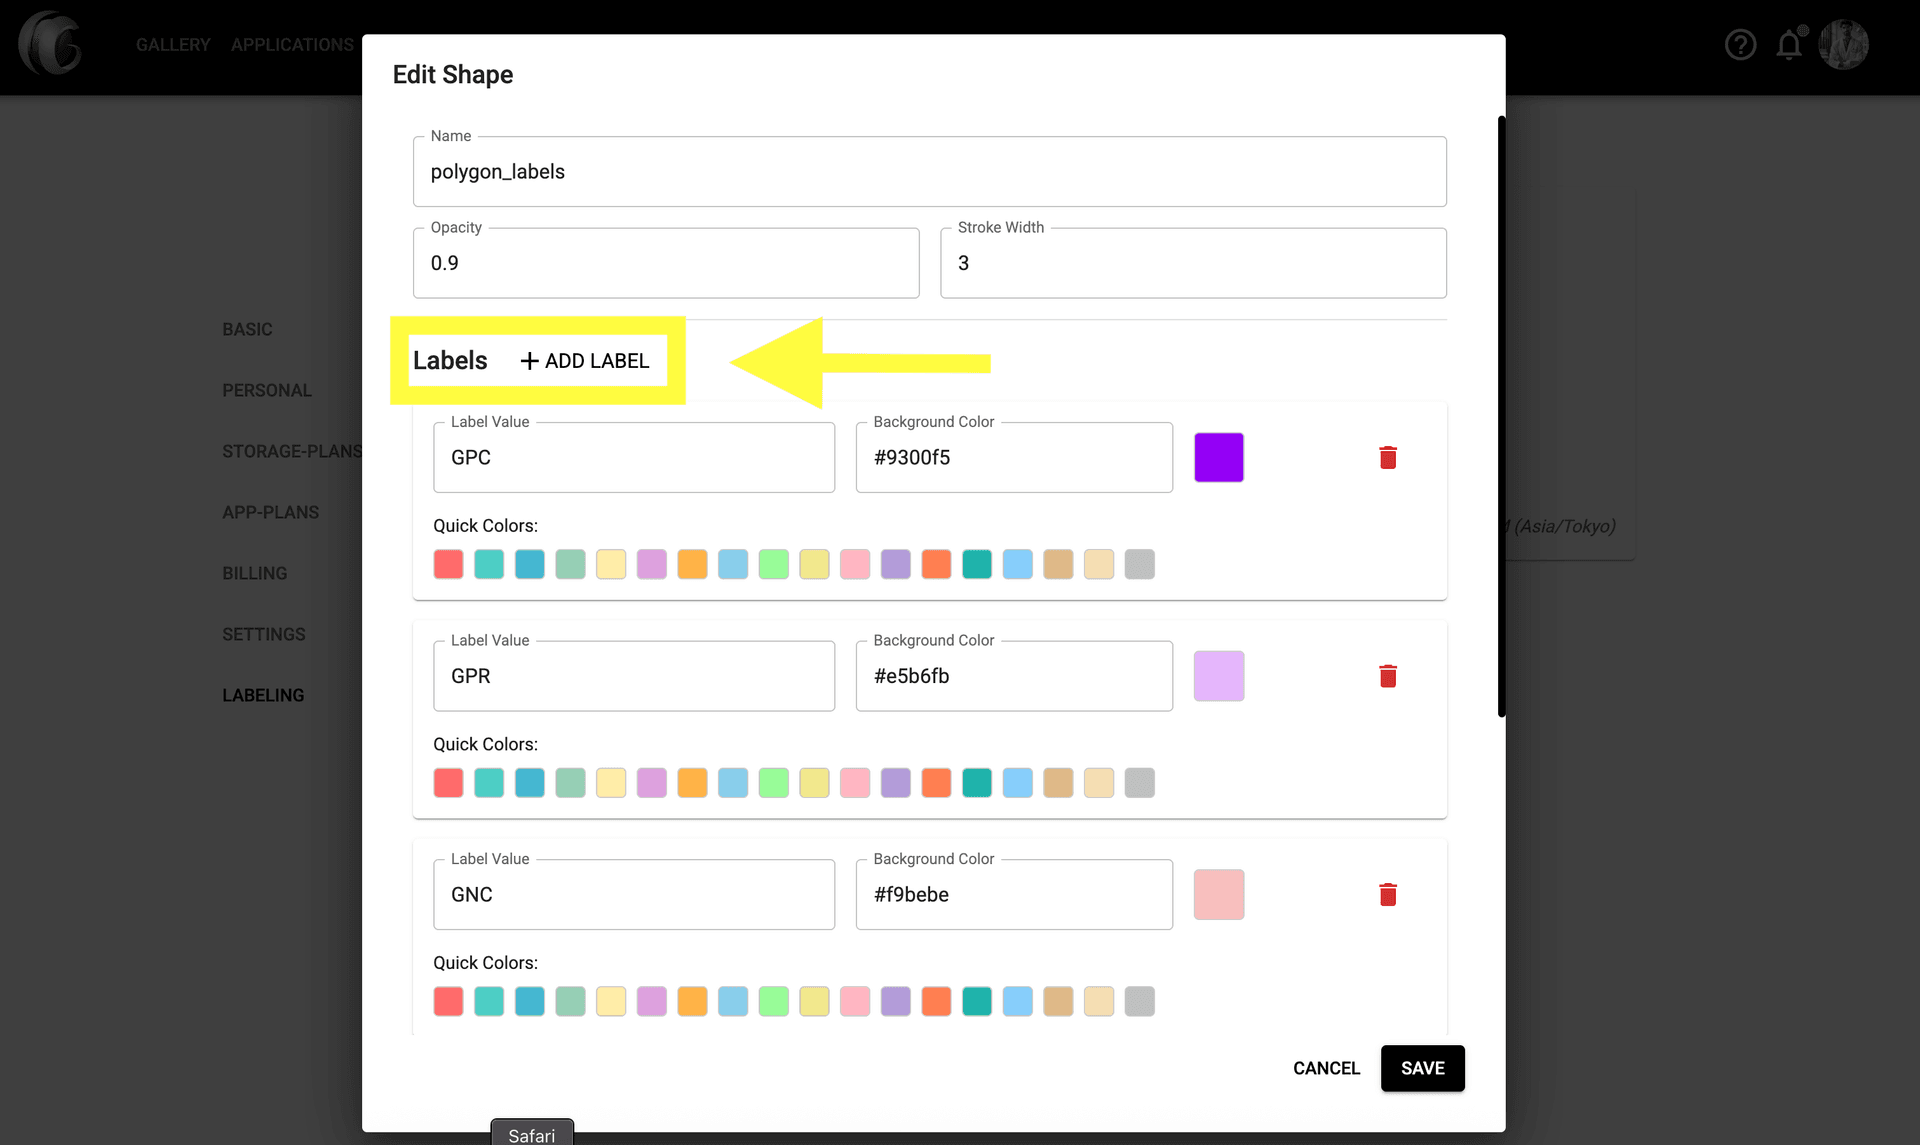Screen dimensions: 1920x1145
Task: Click the app logo top left
Action: click(x=50, y=44)
